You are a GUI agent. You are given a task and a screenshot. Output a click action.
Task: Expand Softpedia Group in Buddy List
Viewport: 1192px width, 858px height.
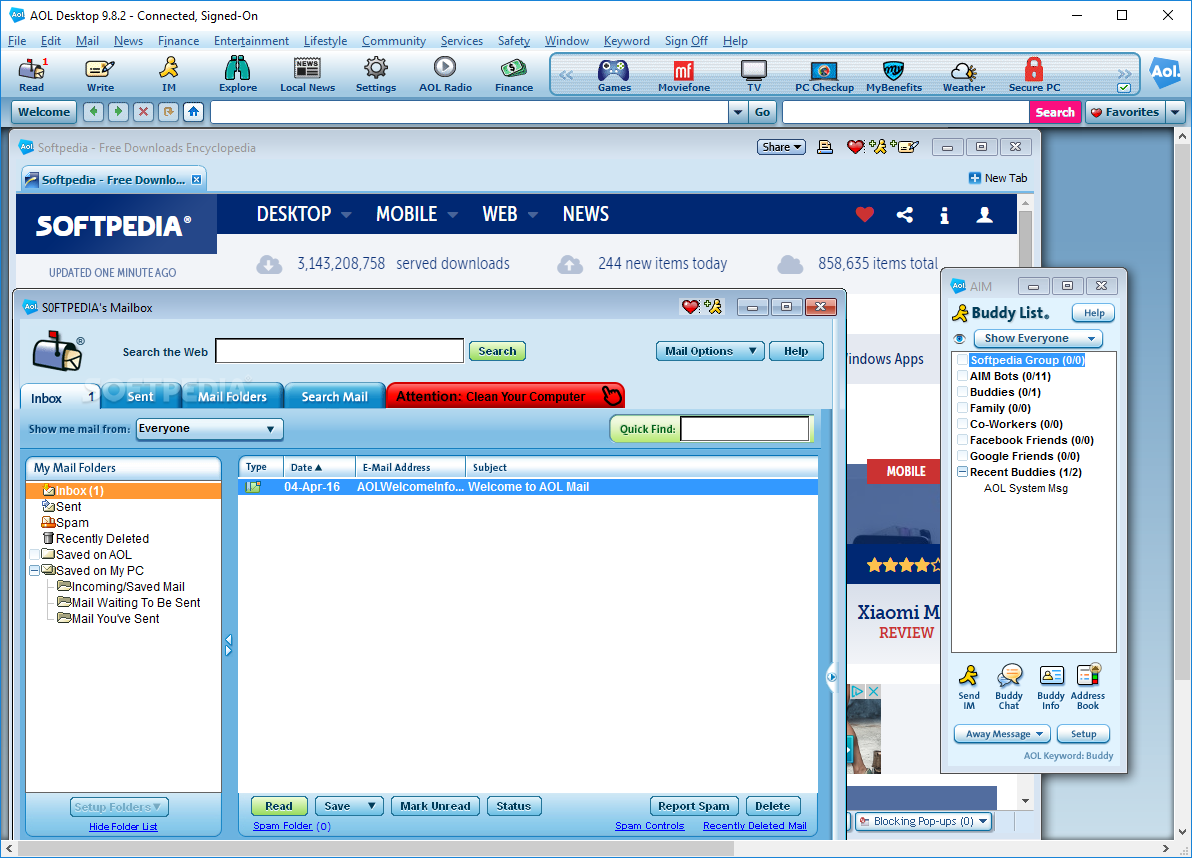point(962,360)
